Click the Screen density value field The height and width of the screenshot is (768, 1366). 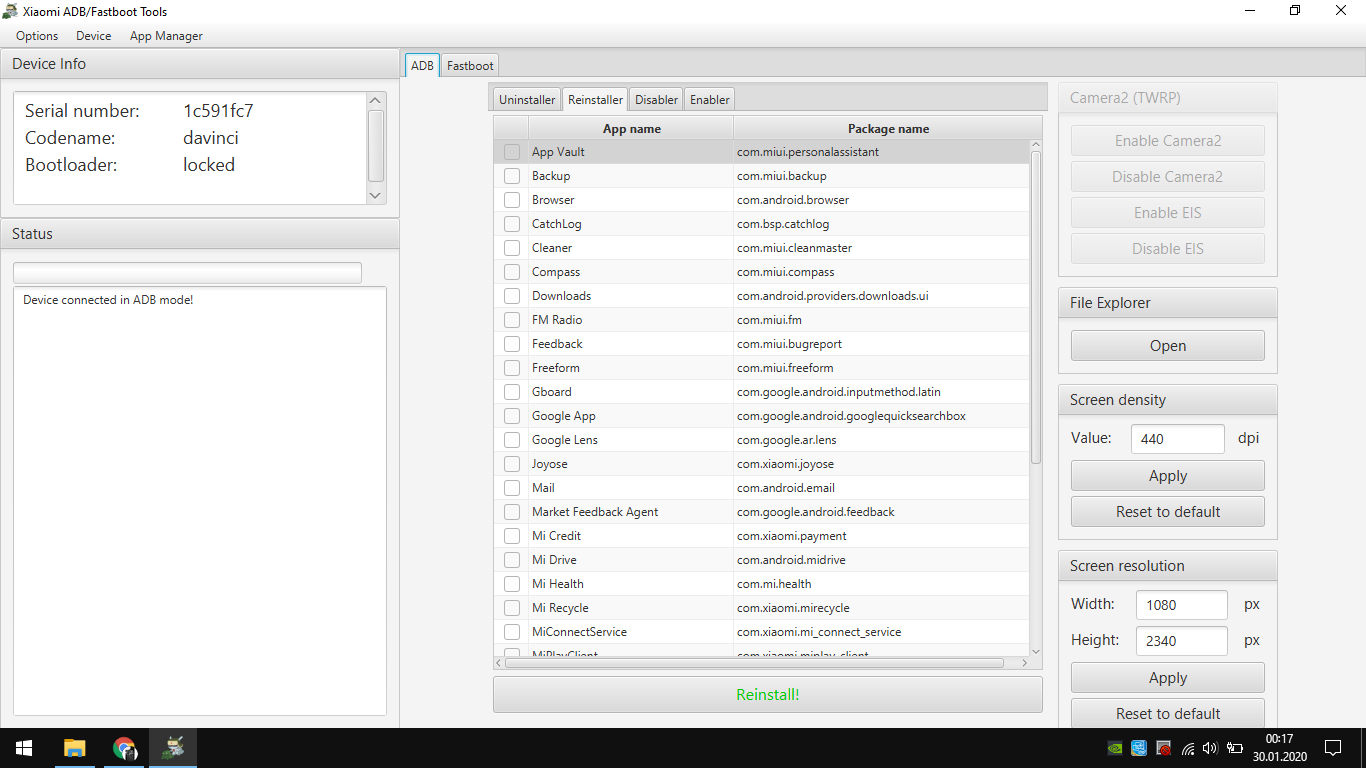point(1178,439)
